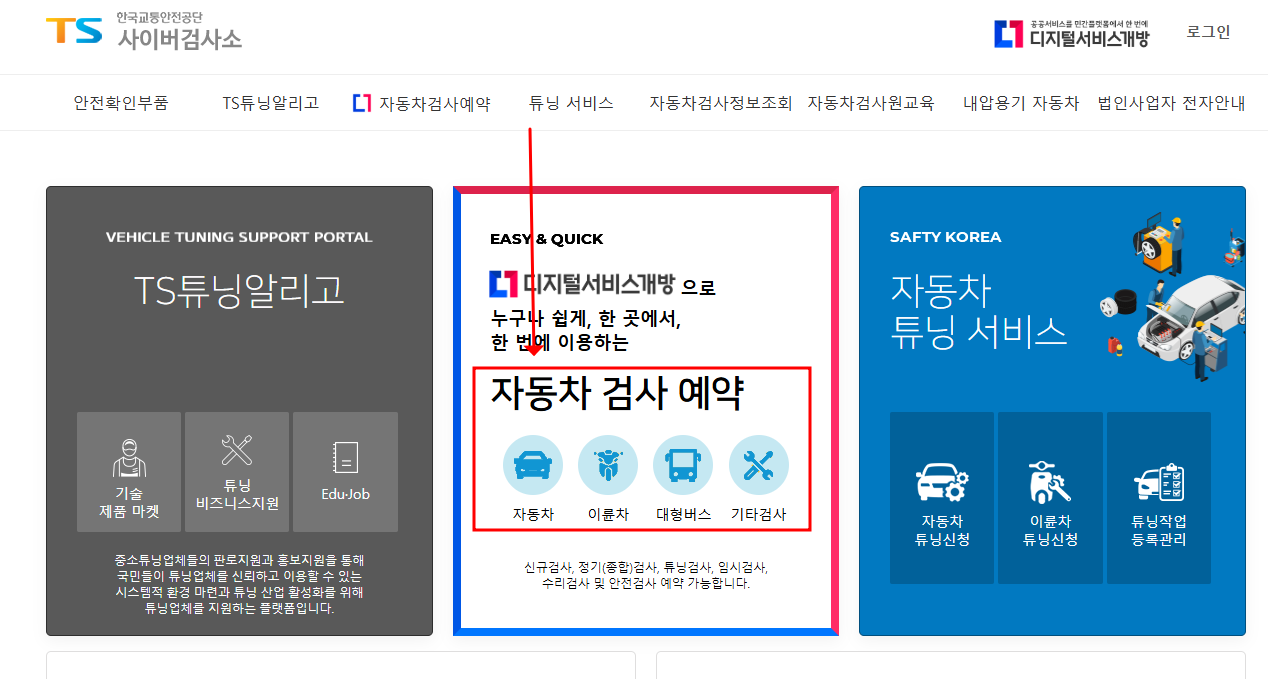This screenshot has height=679, width=1268.
Task: Click the 중소튜닝업체들의 판로지원 description text
Action: pyautogui.click(x=239, y=584)
